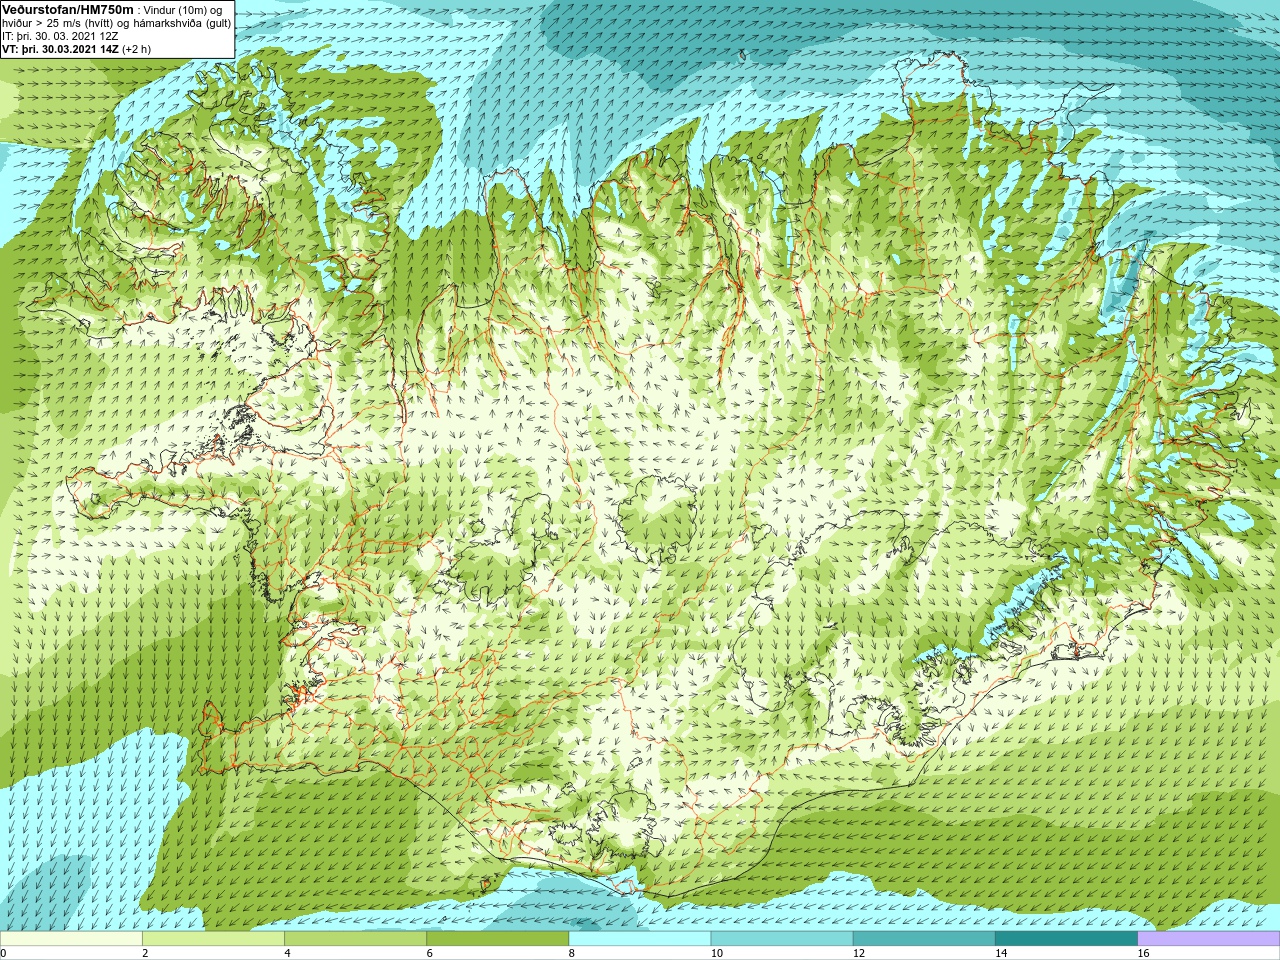Click the turquoise 10–12 m/s legend swatch

tap(781, 939)
